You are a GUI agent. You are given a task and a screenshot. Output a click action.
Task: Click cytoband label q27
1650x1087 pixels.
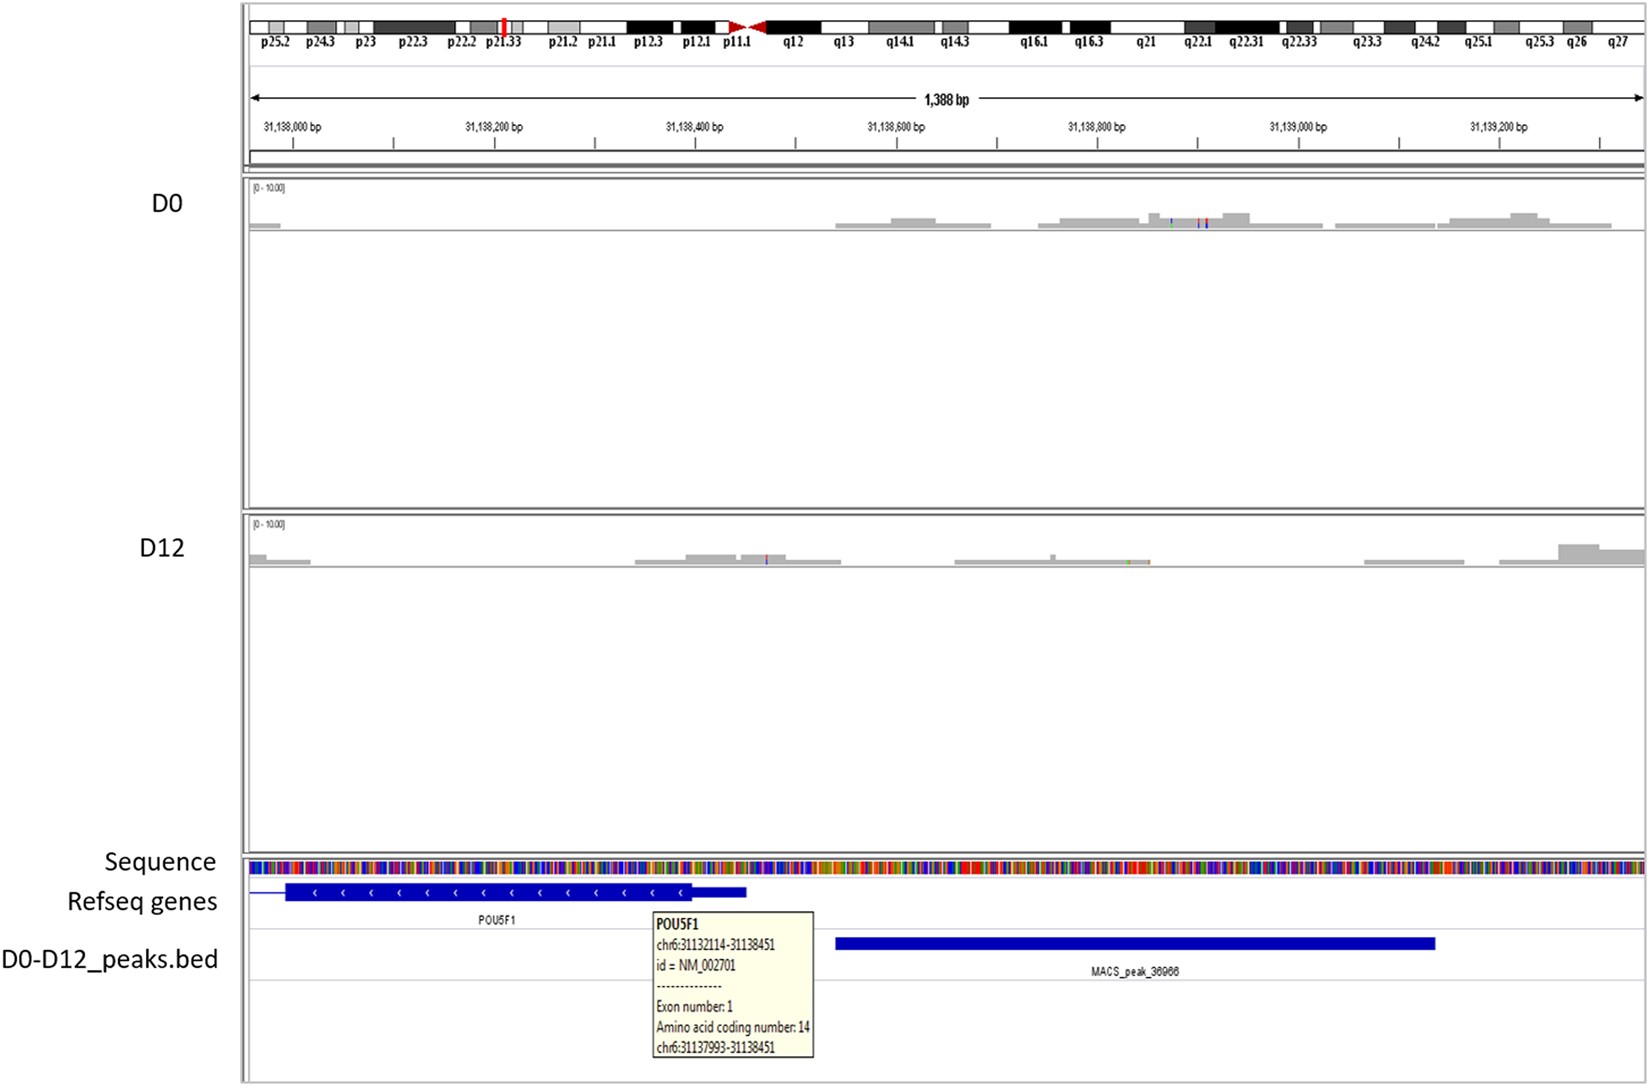(x=1618, y=42)
